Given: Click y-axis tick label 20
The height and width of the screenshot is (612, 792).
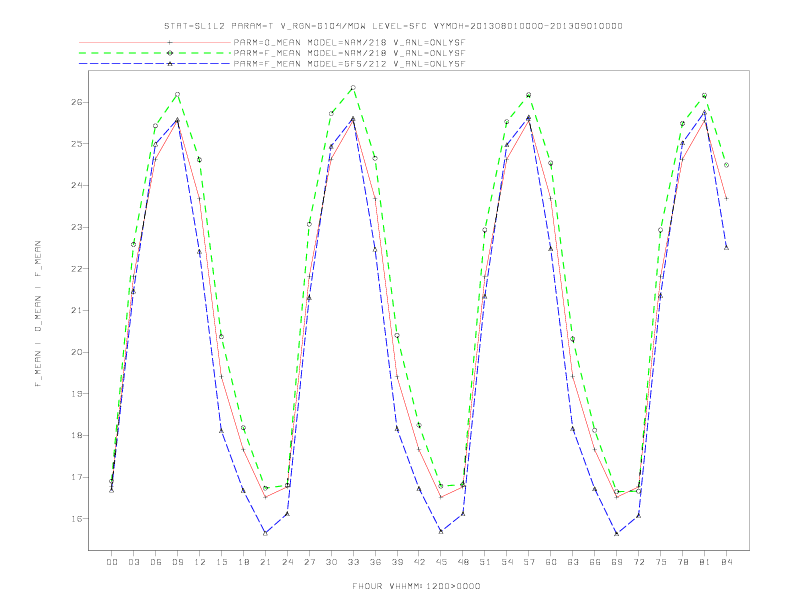Looking at the screenshot, I should [77, 352].
